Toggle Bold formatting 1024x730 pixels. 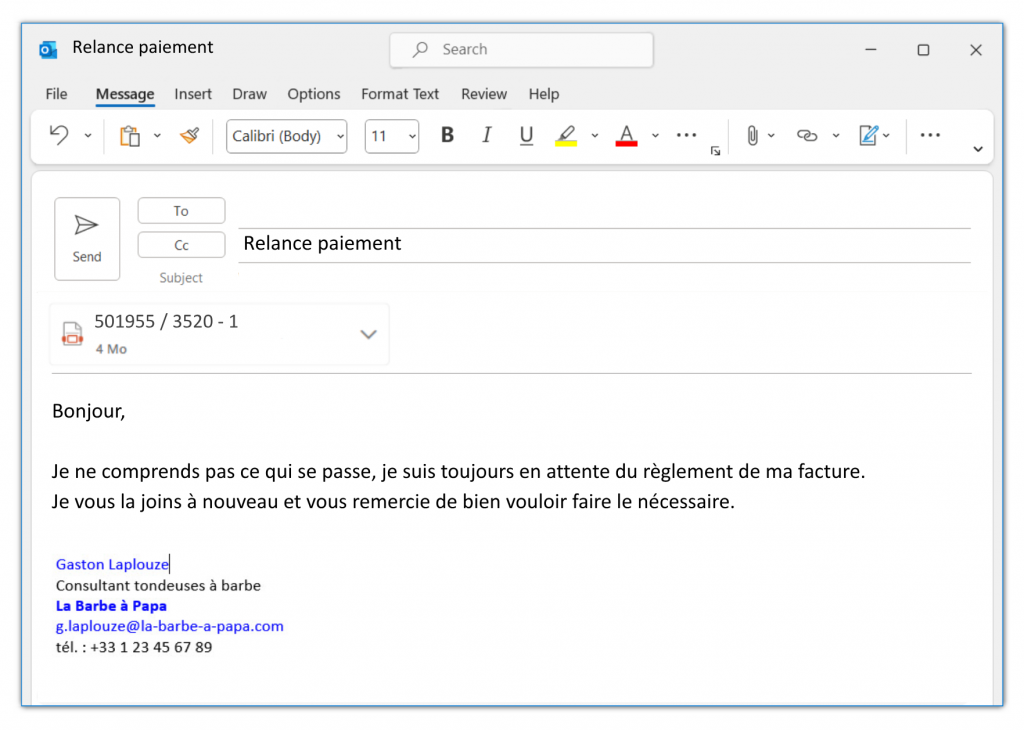coord(447,136)
